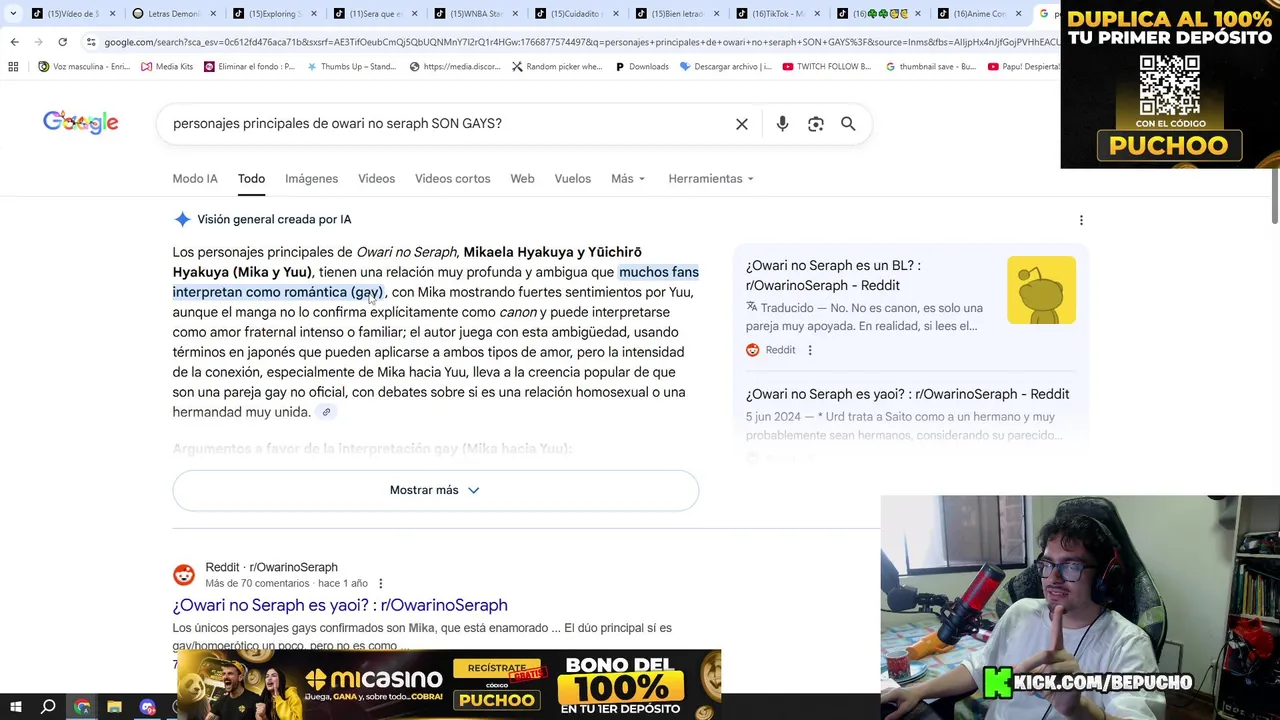Open the Chrome apps grid icon
This screenshot has width=1280, height=720.
click(x=13, y=67)
